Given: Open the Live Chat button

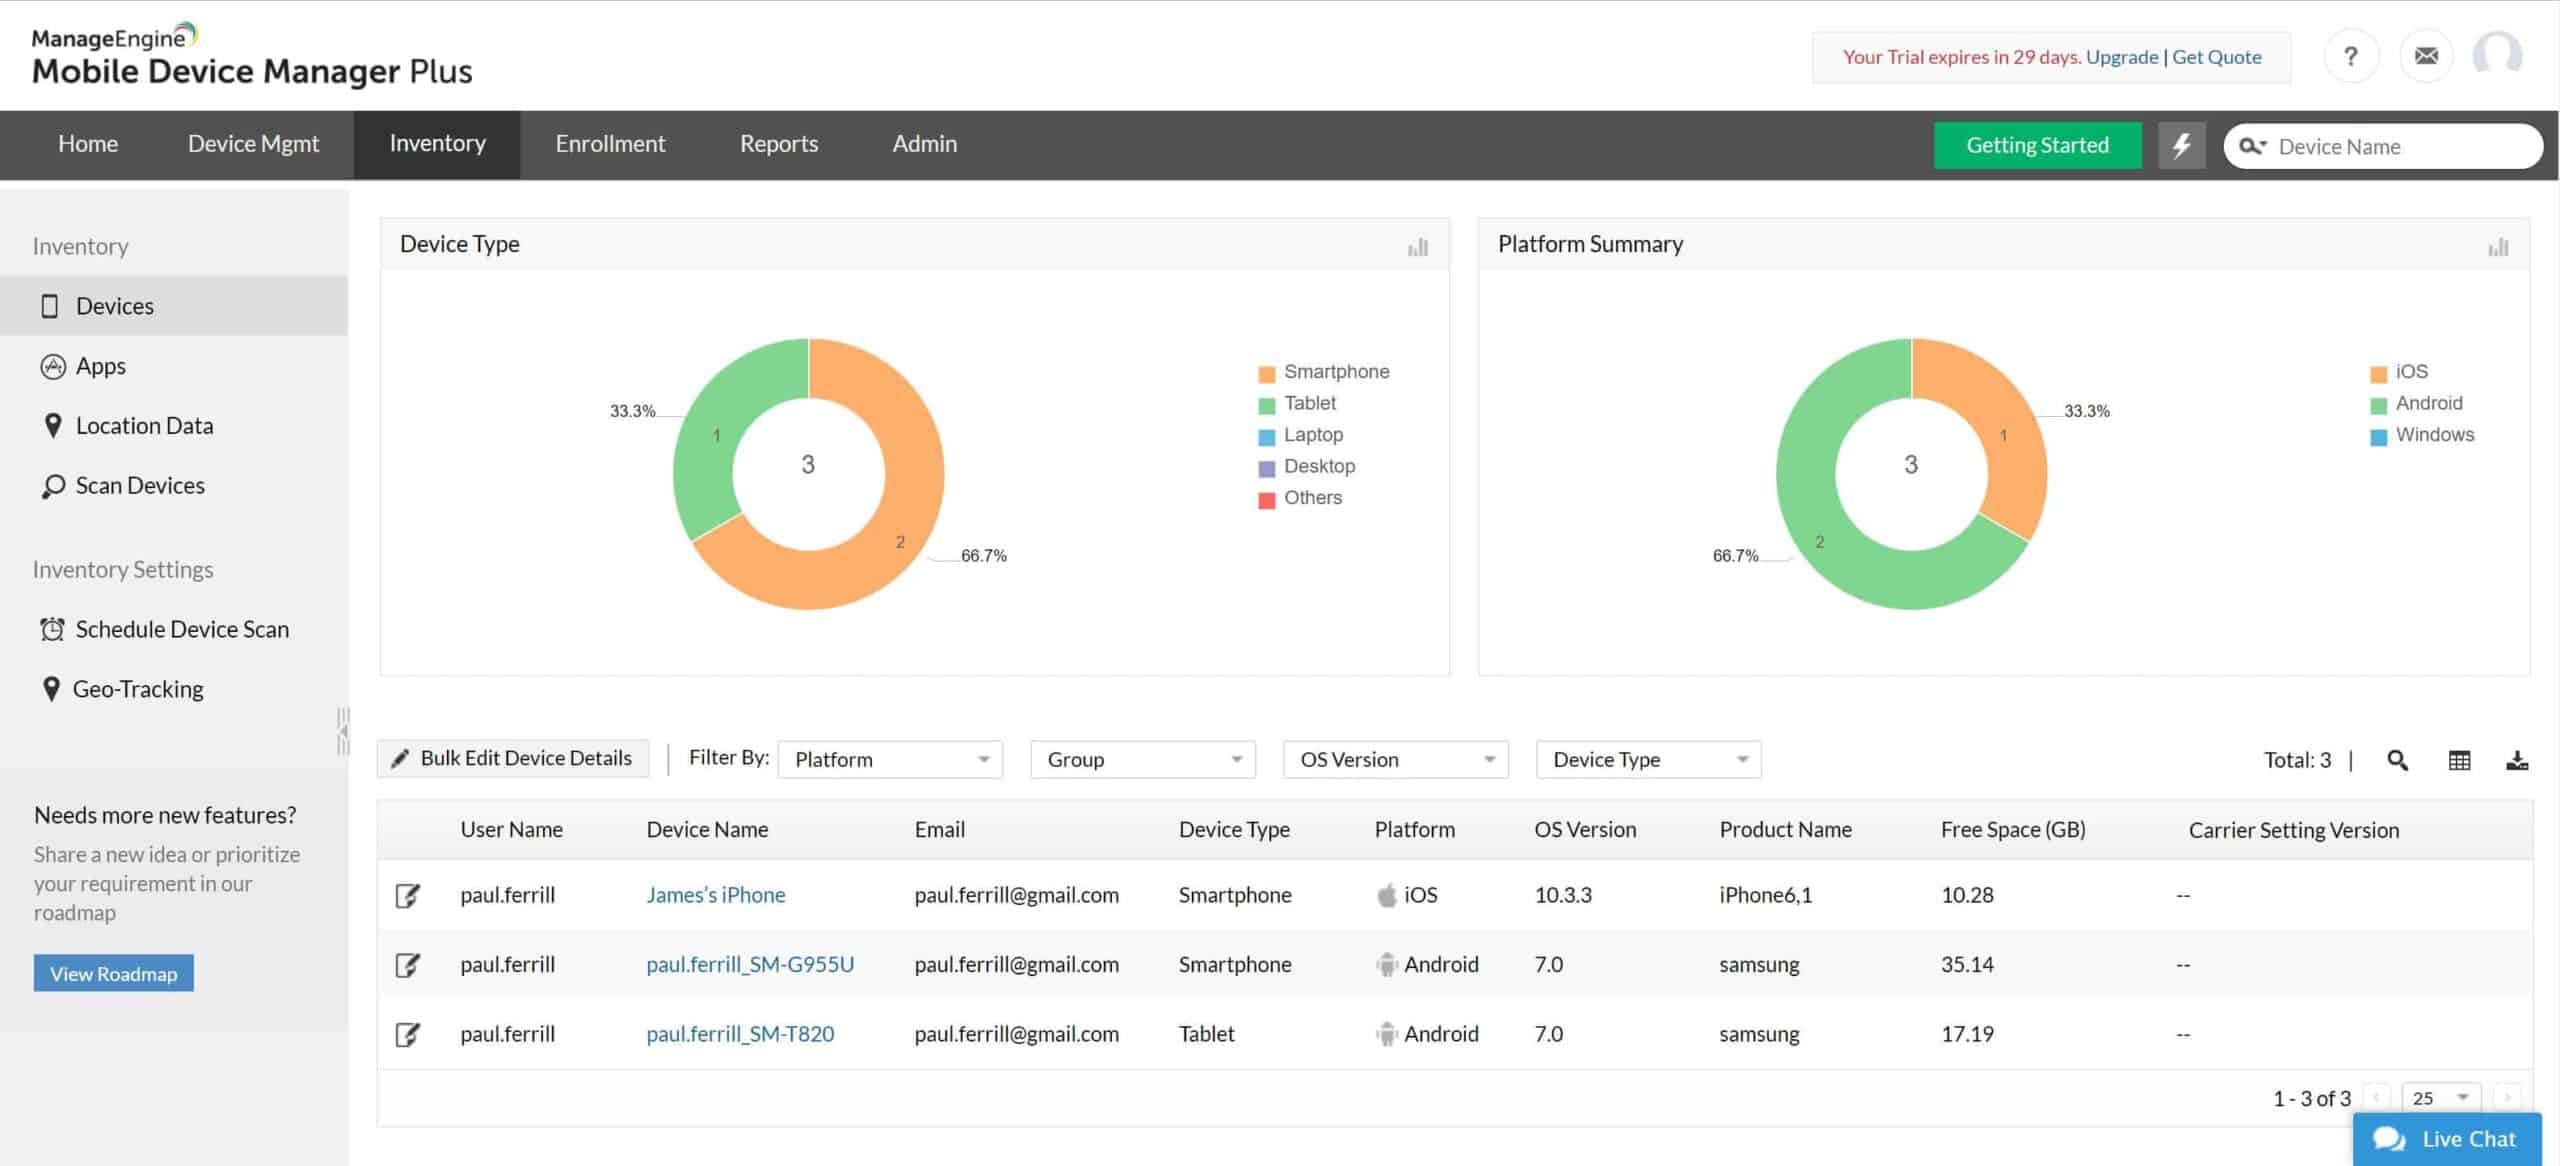Looking at the screenshot, I should (2447, 1139).
